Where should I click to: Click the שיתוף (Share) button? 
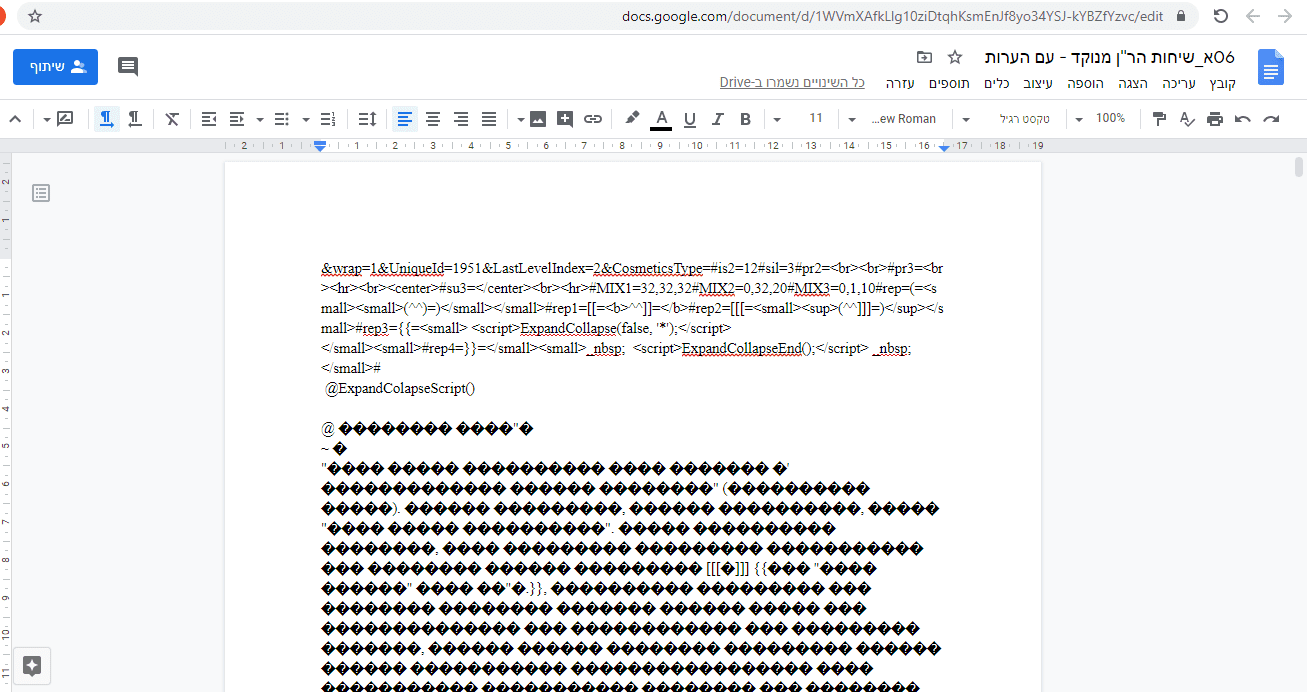[55, 66]
